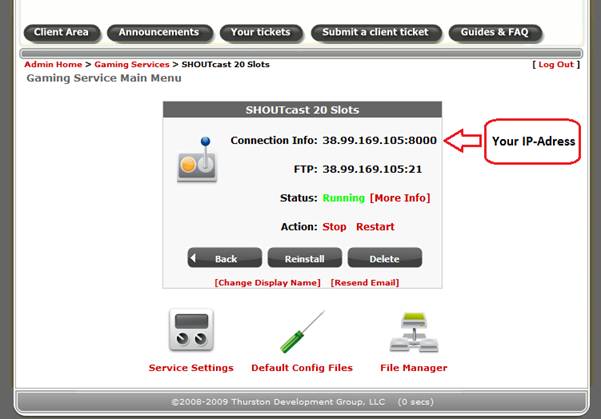Open Guides & FAQ
Image resolution: width=601 pixels, height=419 pixels.
pyautogui.click(x=495, y=32)
